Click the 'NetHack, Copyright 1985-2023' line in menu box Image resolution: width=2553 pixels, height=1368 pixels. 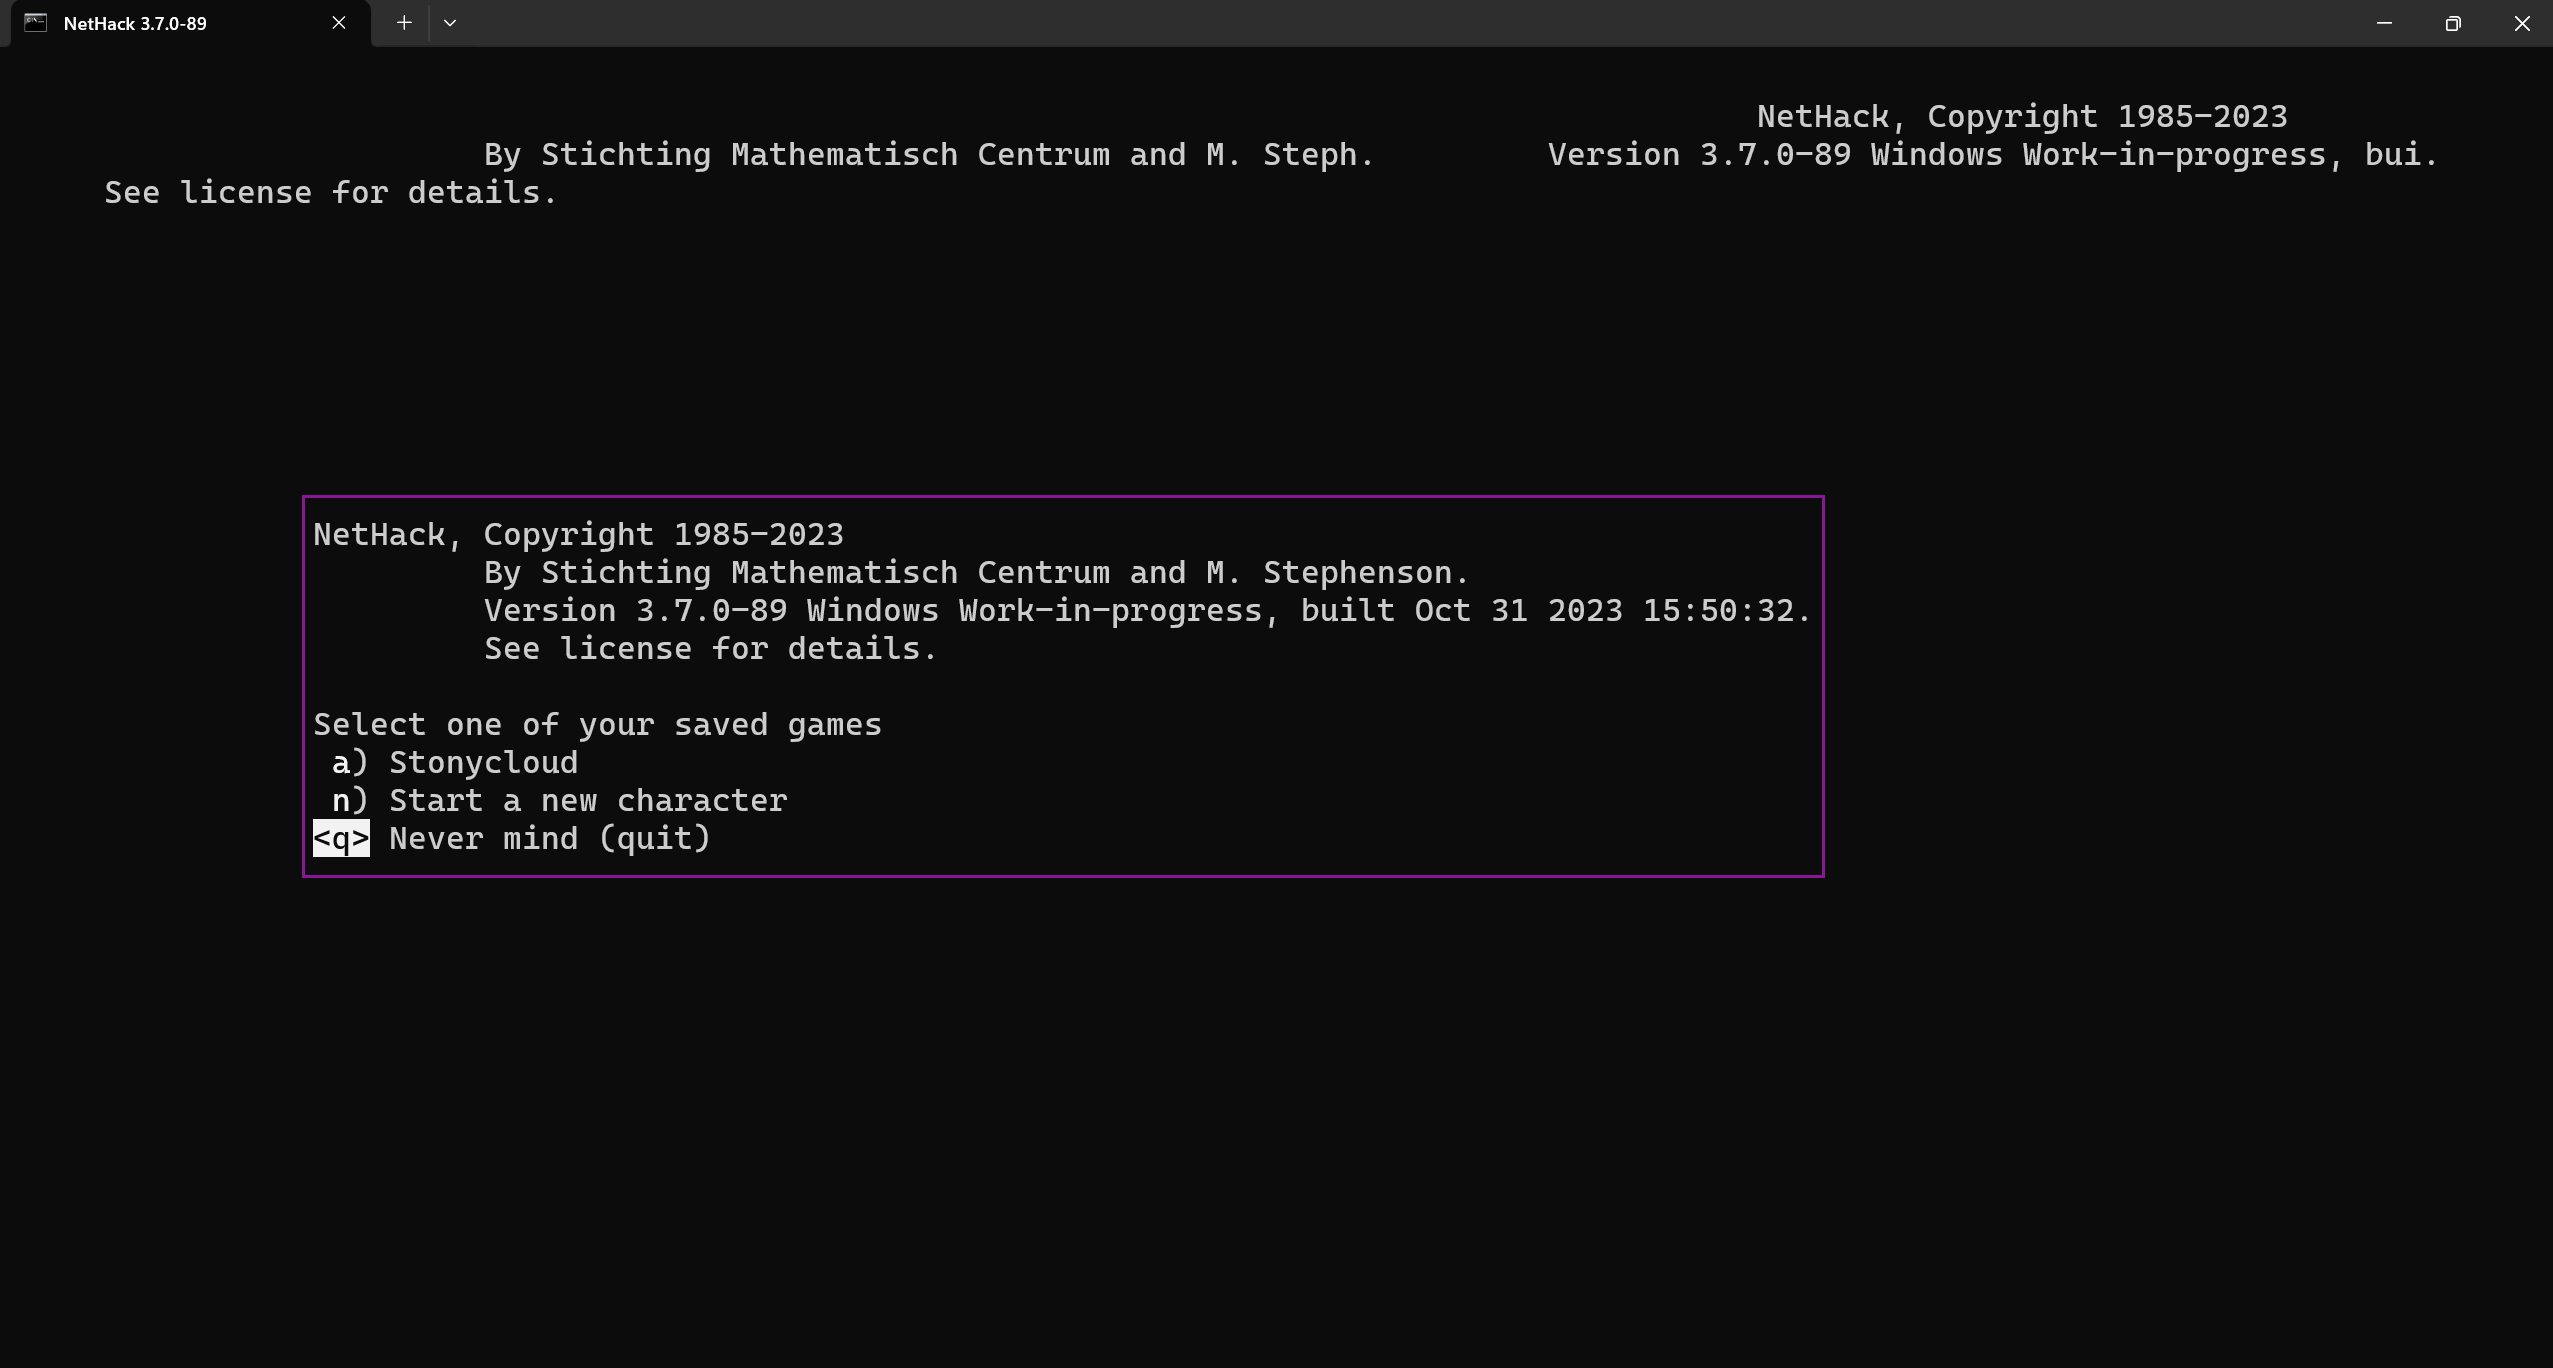[x=579, y=535]
